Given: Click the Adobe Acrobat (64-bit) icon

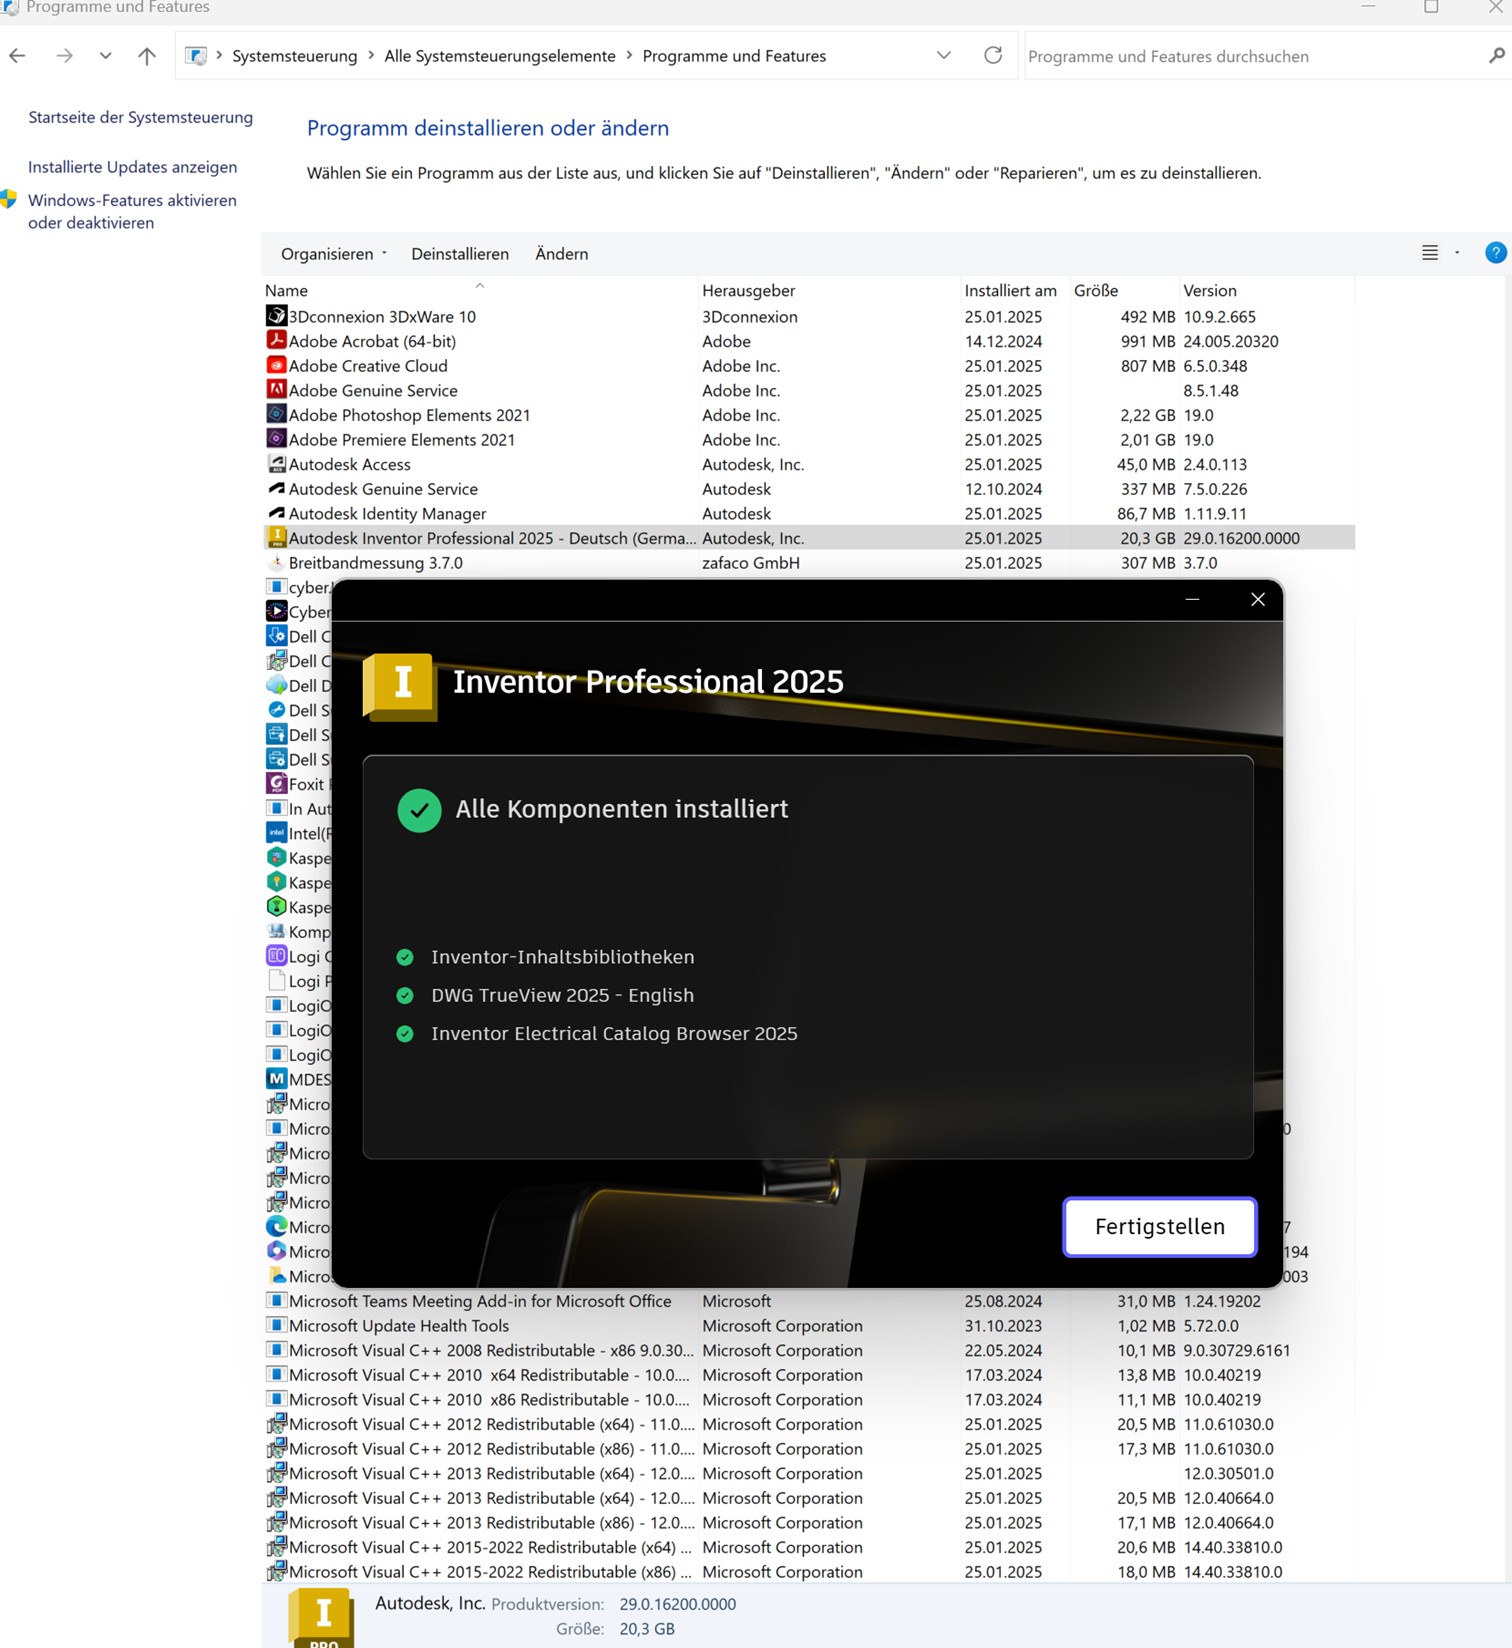Looking at the screenshot, I should [x=276, y=340].
